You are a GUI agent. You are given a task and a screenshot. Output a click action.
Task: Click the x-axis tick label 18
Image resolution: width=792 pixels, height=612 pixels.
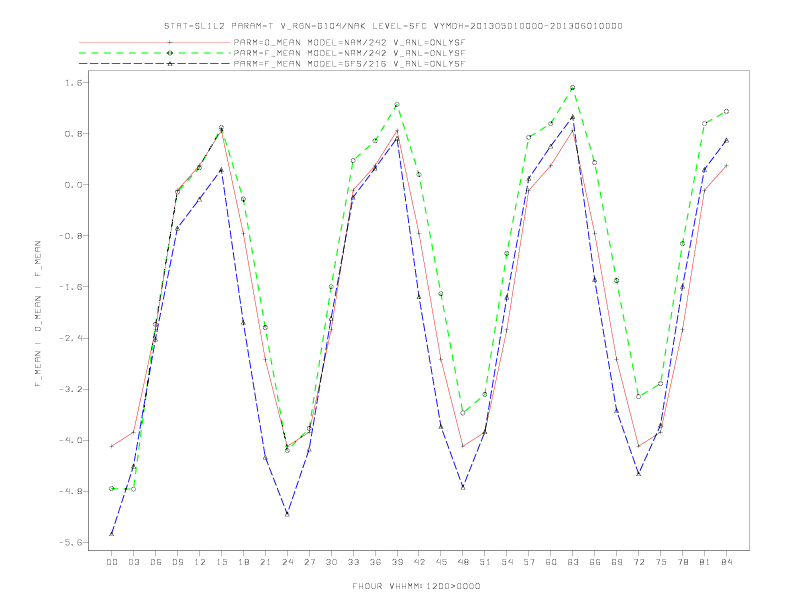pos(243,562)
